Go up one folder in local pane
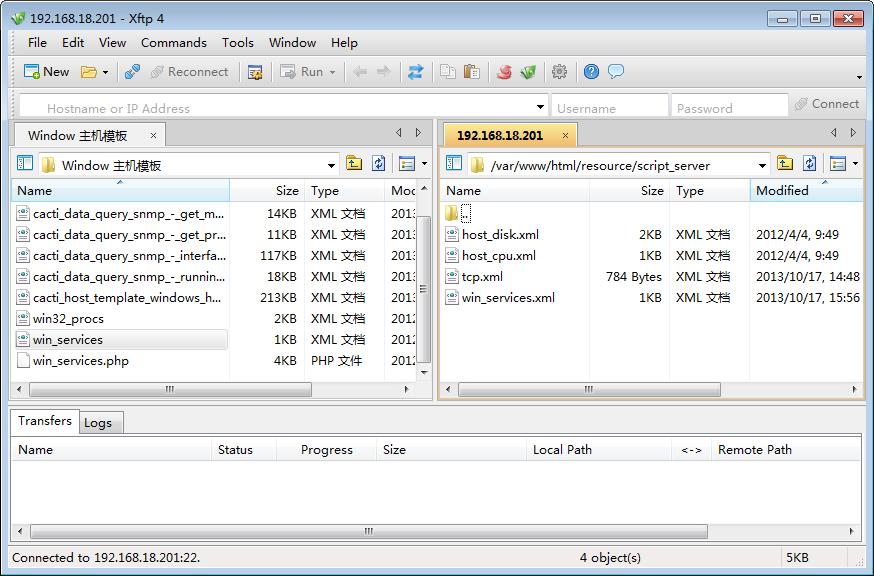874x576 pixels. pos(353,163)
